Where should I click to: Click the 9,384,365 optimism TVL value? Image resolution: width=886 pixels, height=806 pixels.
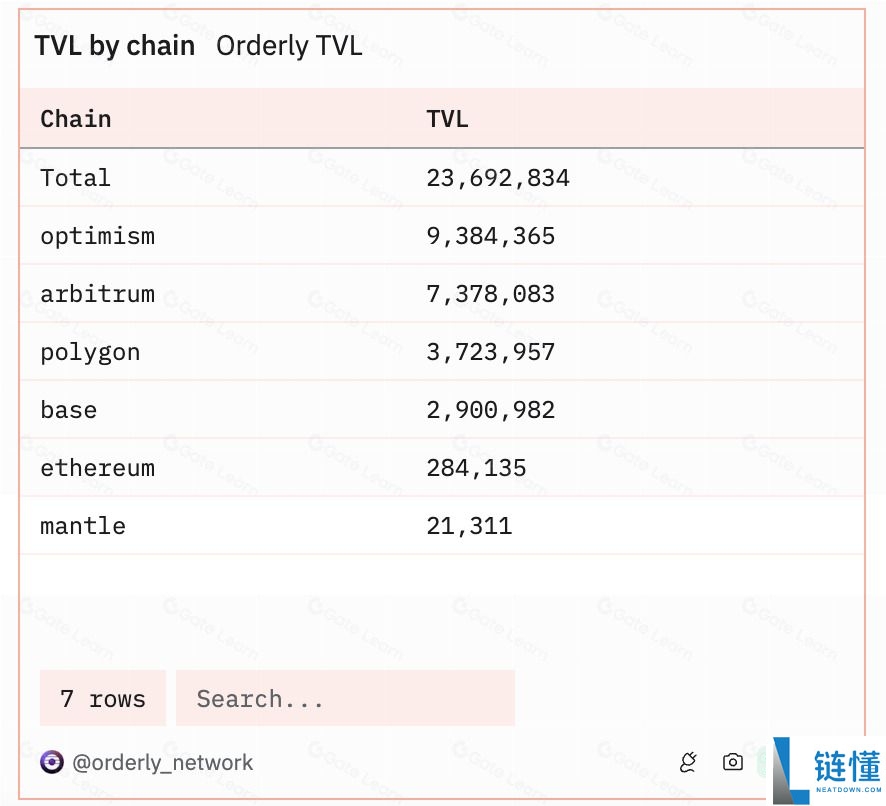pyautogui.click(x=490, y=236)
